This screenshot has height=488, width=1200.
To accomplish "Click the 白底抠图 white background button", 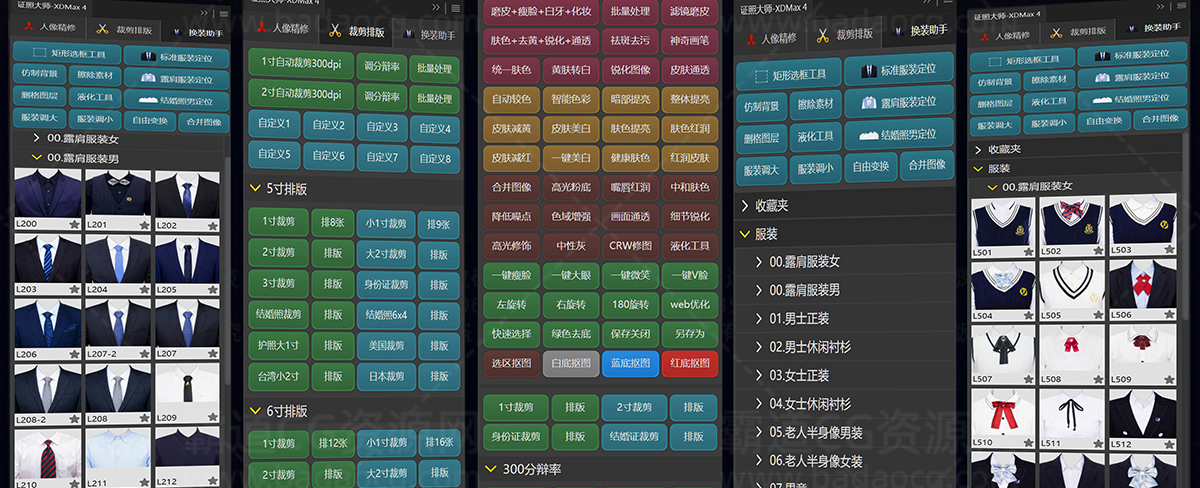I will tap(570, 363).
